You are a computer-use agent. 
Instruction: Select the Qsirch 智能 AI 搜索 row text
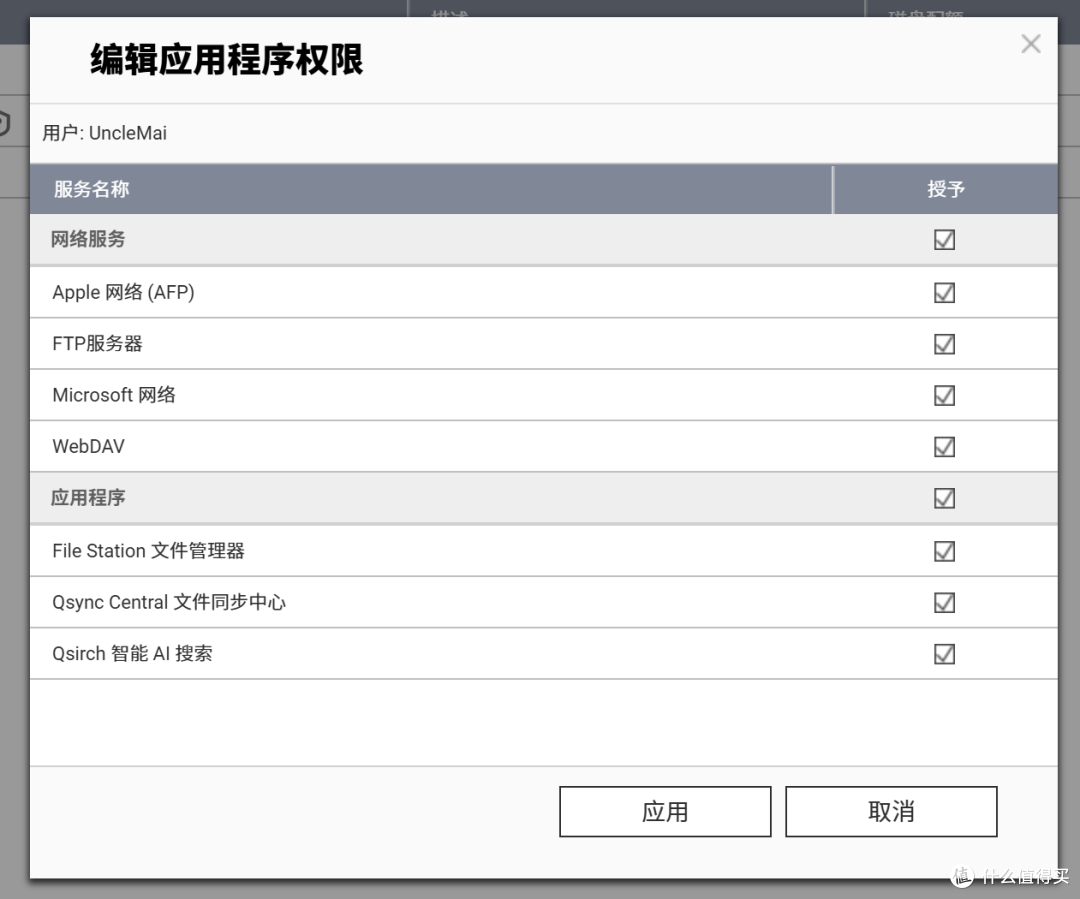pos(132,653)
